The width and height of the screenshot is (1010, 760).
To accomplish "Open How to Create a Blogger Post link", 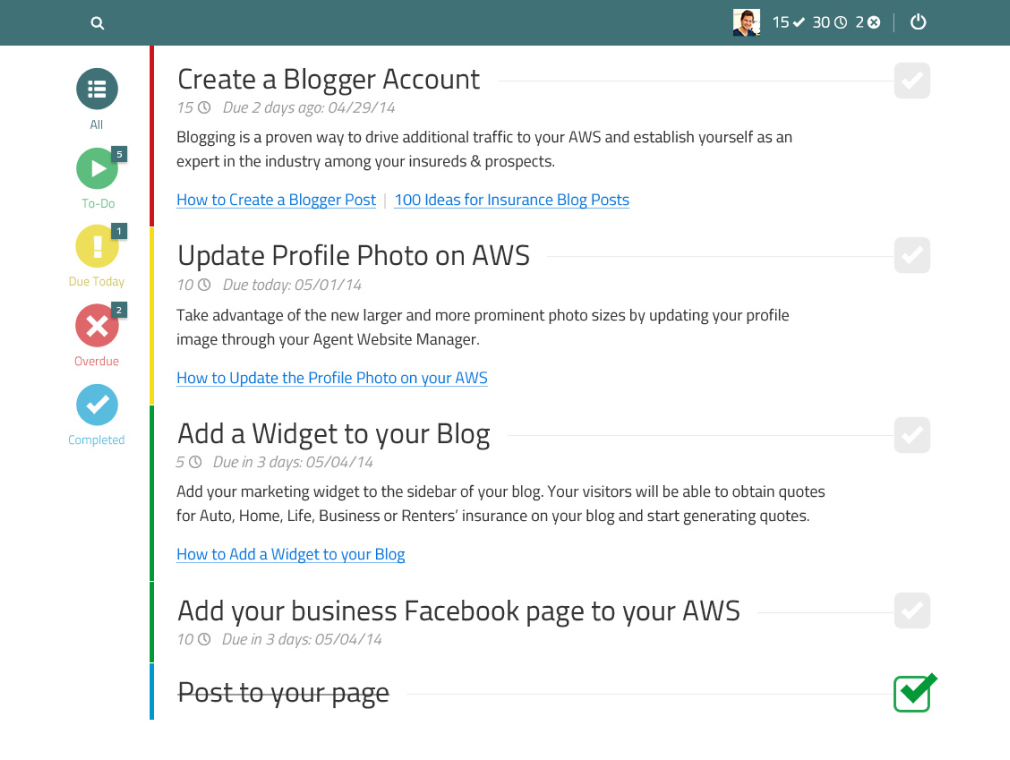I will [276, 200].
